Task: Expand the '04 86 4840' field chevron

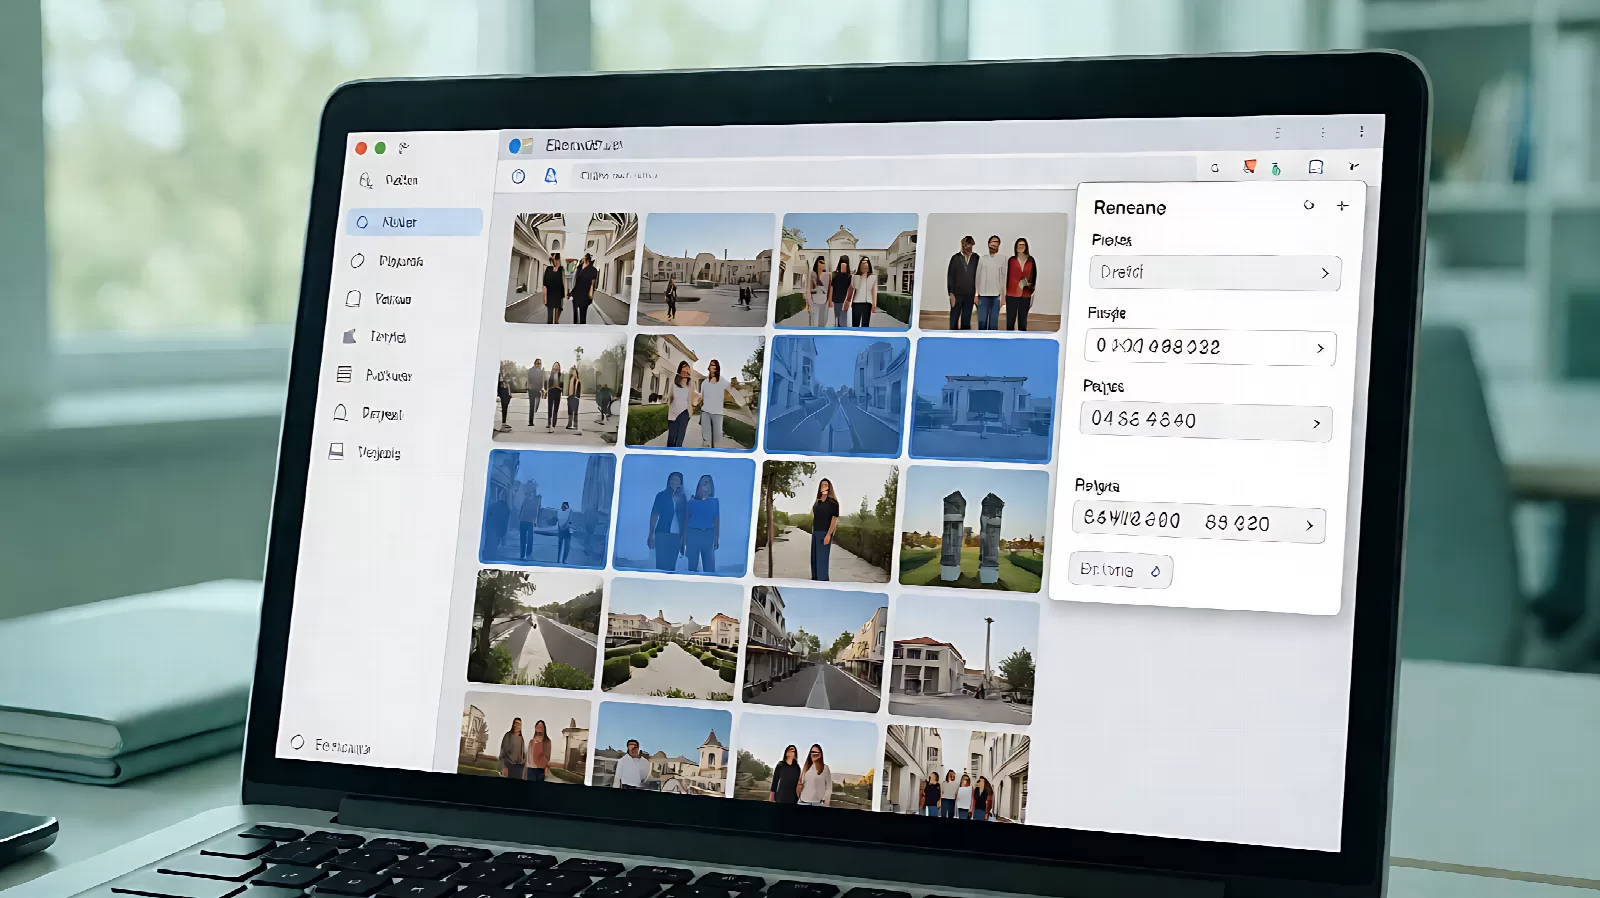Action: pos(1316,424)
